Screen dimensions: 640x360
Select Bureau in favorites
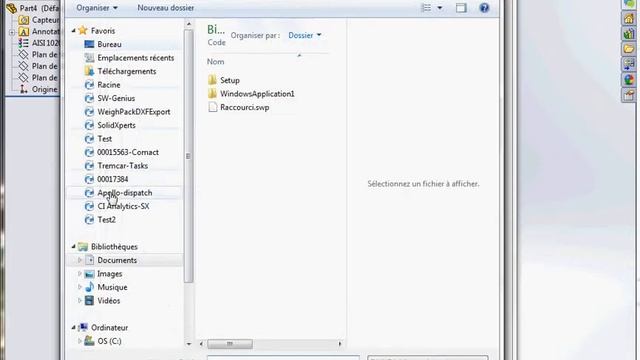[109, 44]
